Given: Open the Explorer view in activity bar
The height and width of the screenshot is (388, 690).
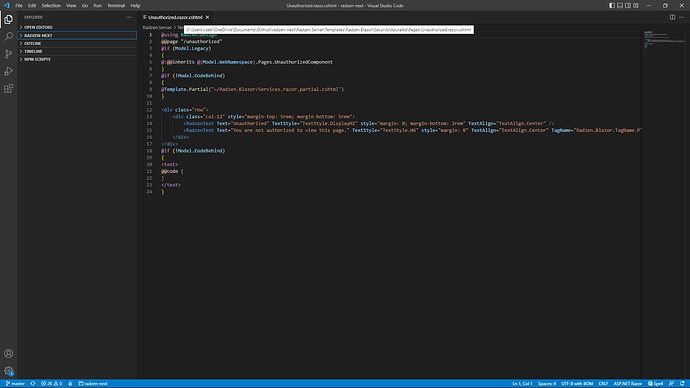Looking at the screenshot, I should (x=8, y=19).
